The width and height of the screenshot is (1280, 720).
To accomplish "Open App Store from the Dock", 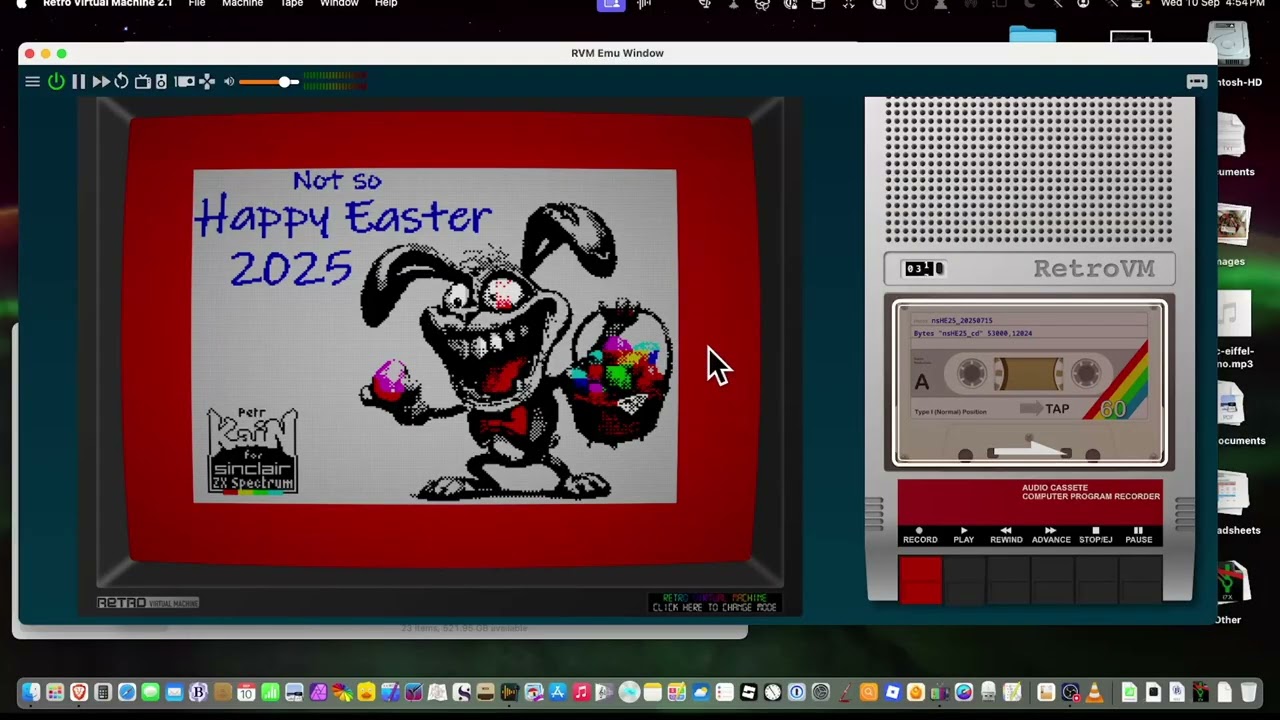I will click(557, 692).
